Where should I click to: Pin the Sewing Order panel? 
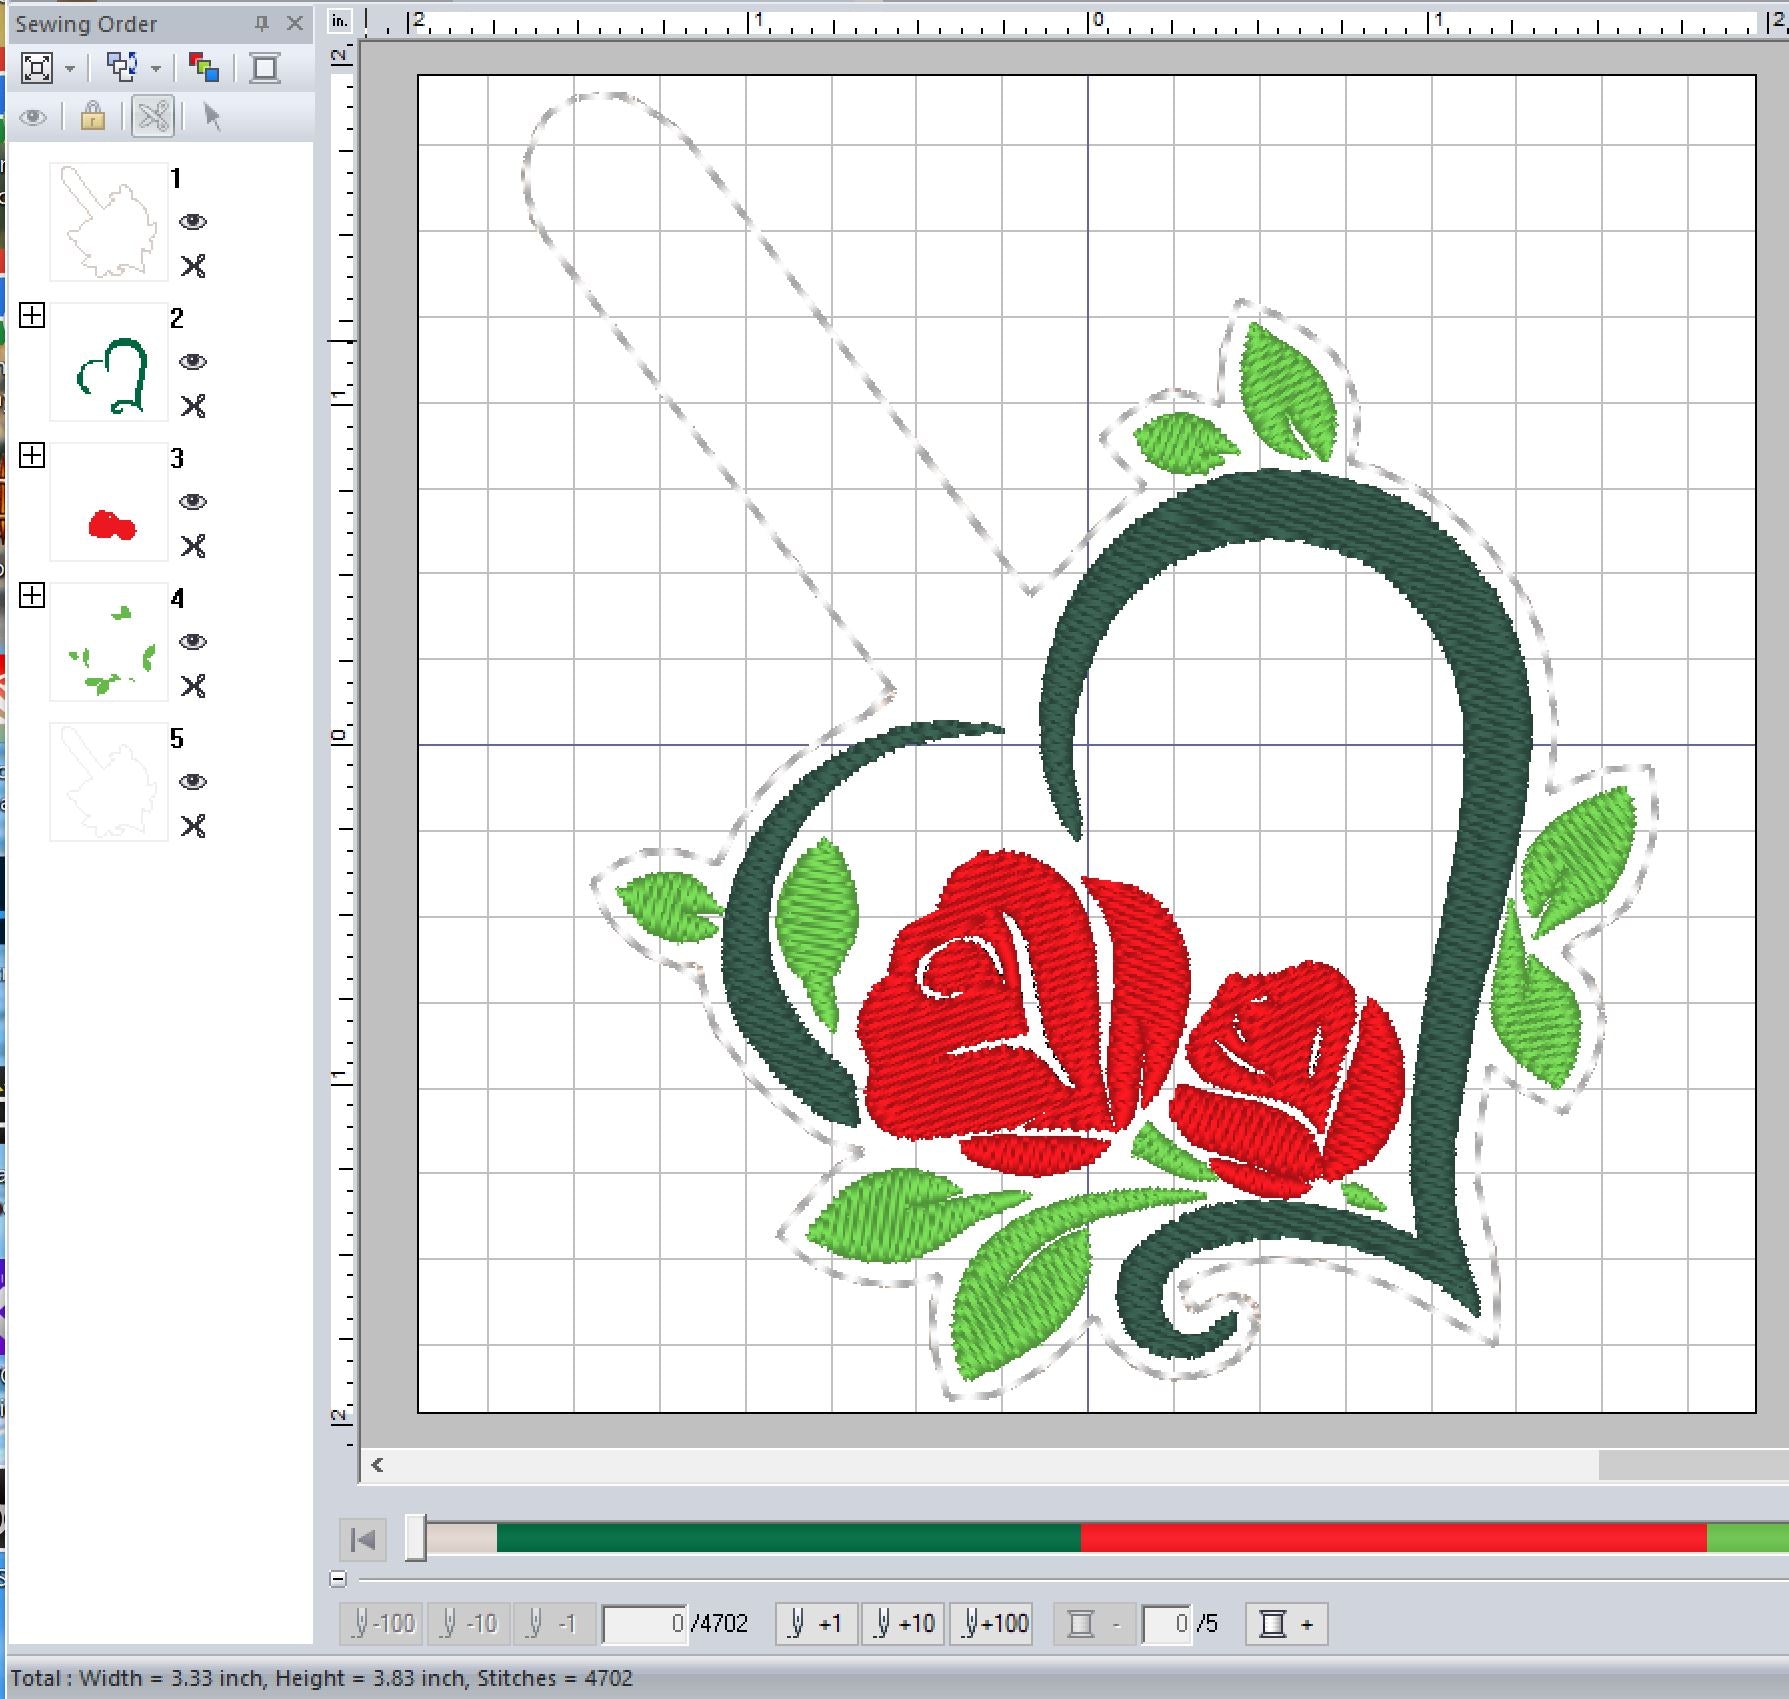pos(262,23)
